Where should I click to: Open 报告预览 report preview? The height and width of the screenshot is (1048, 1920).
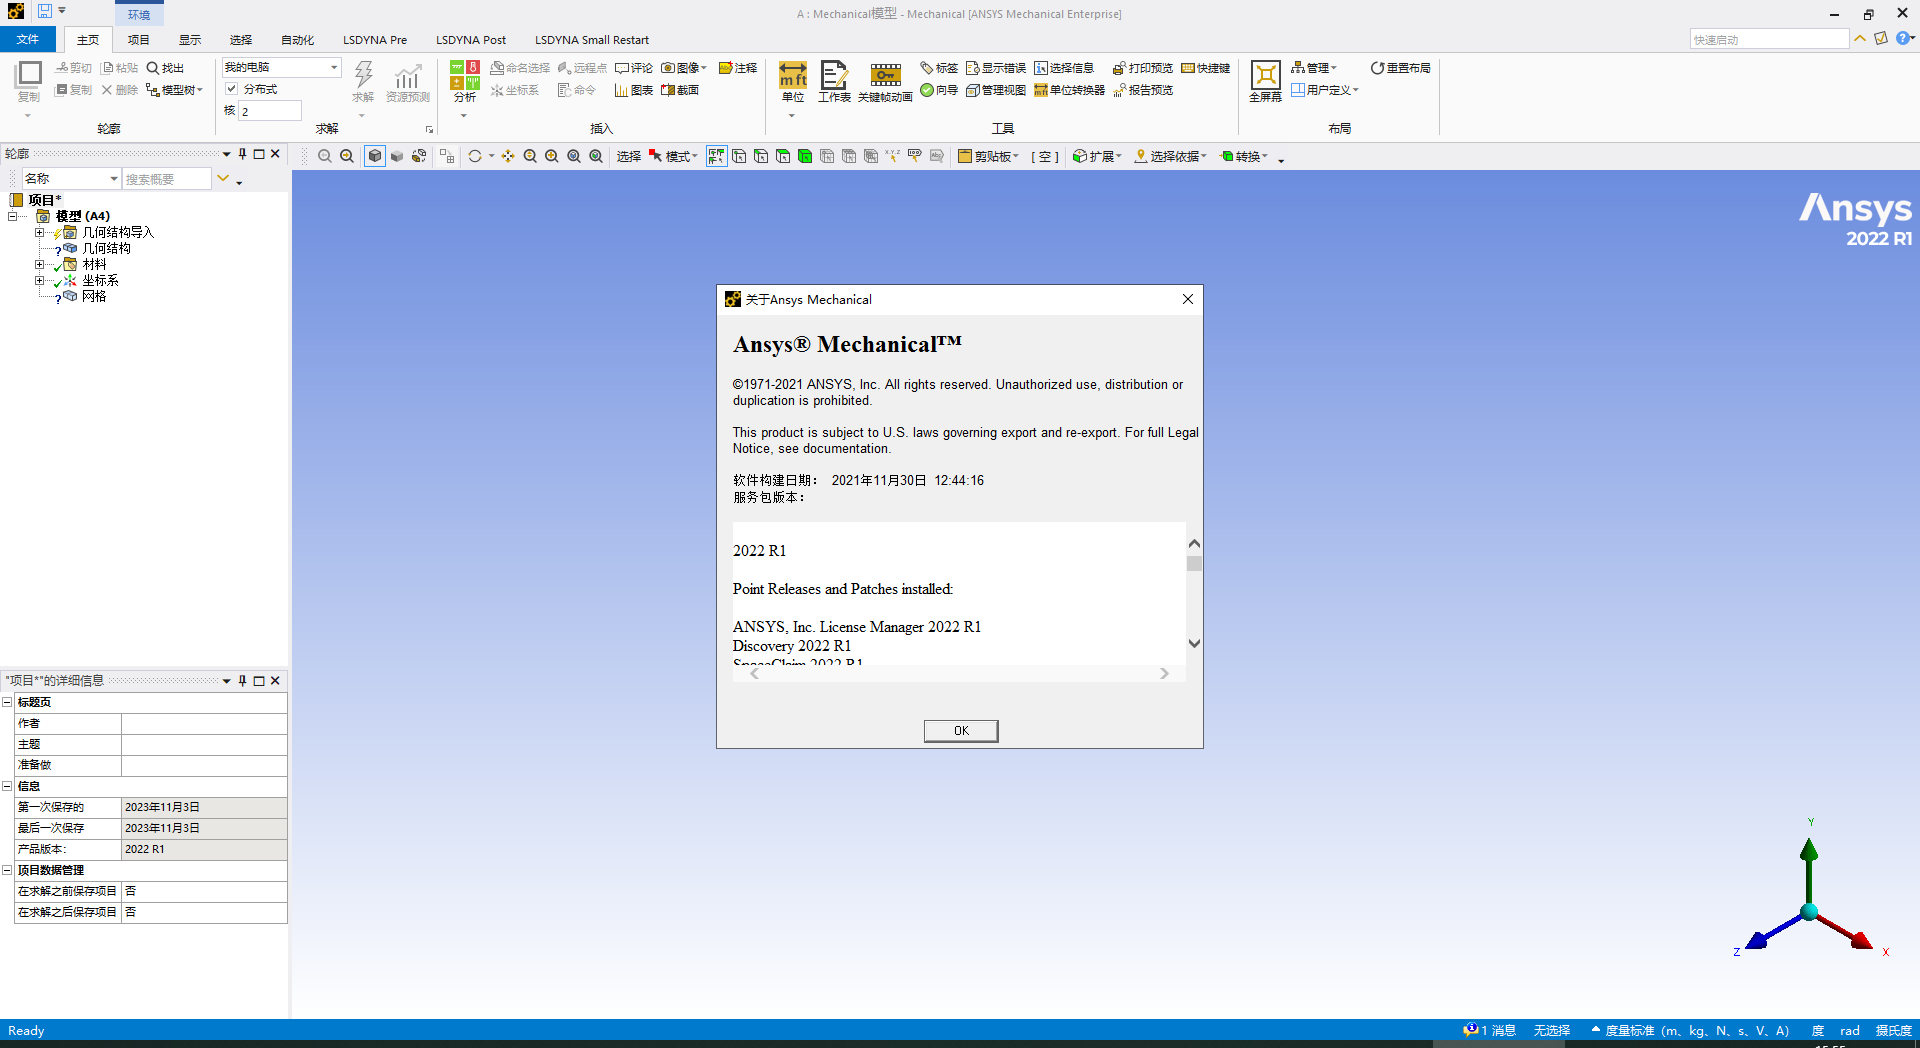click(x=1142, y=90)
